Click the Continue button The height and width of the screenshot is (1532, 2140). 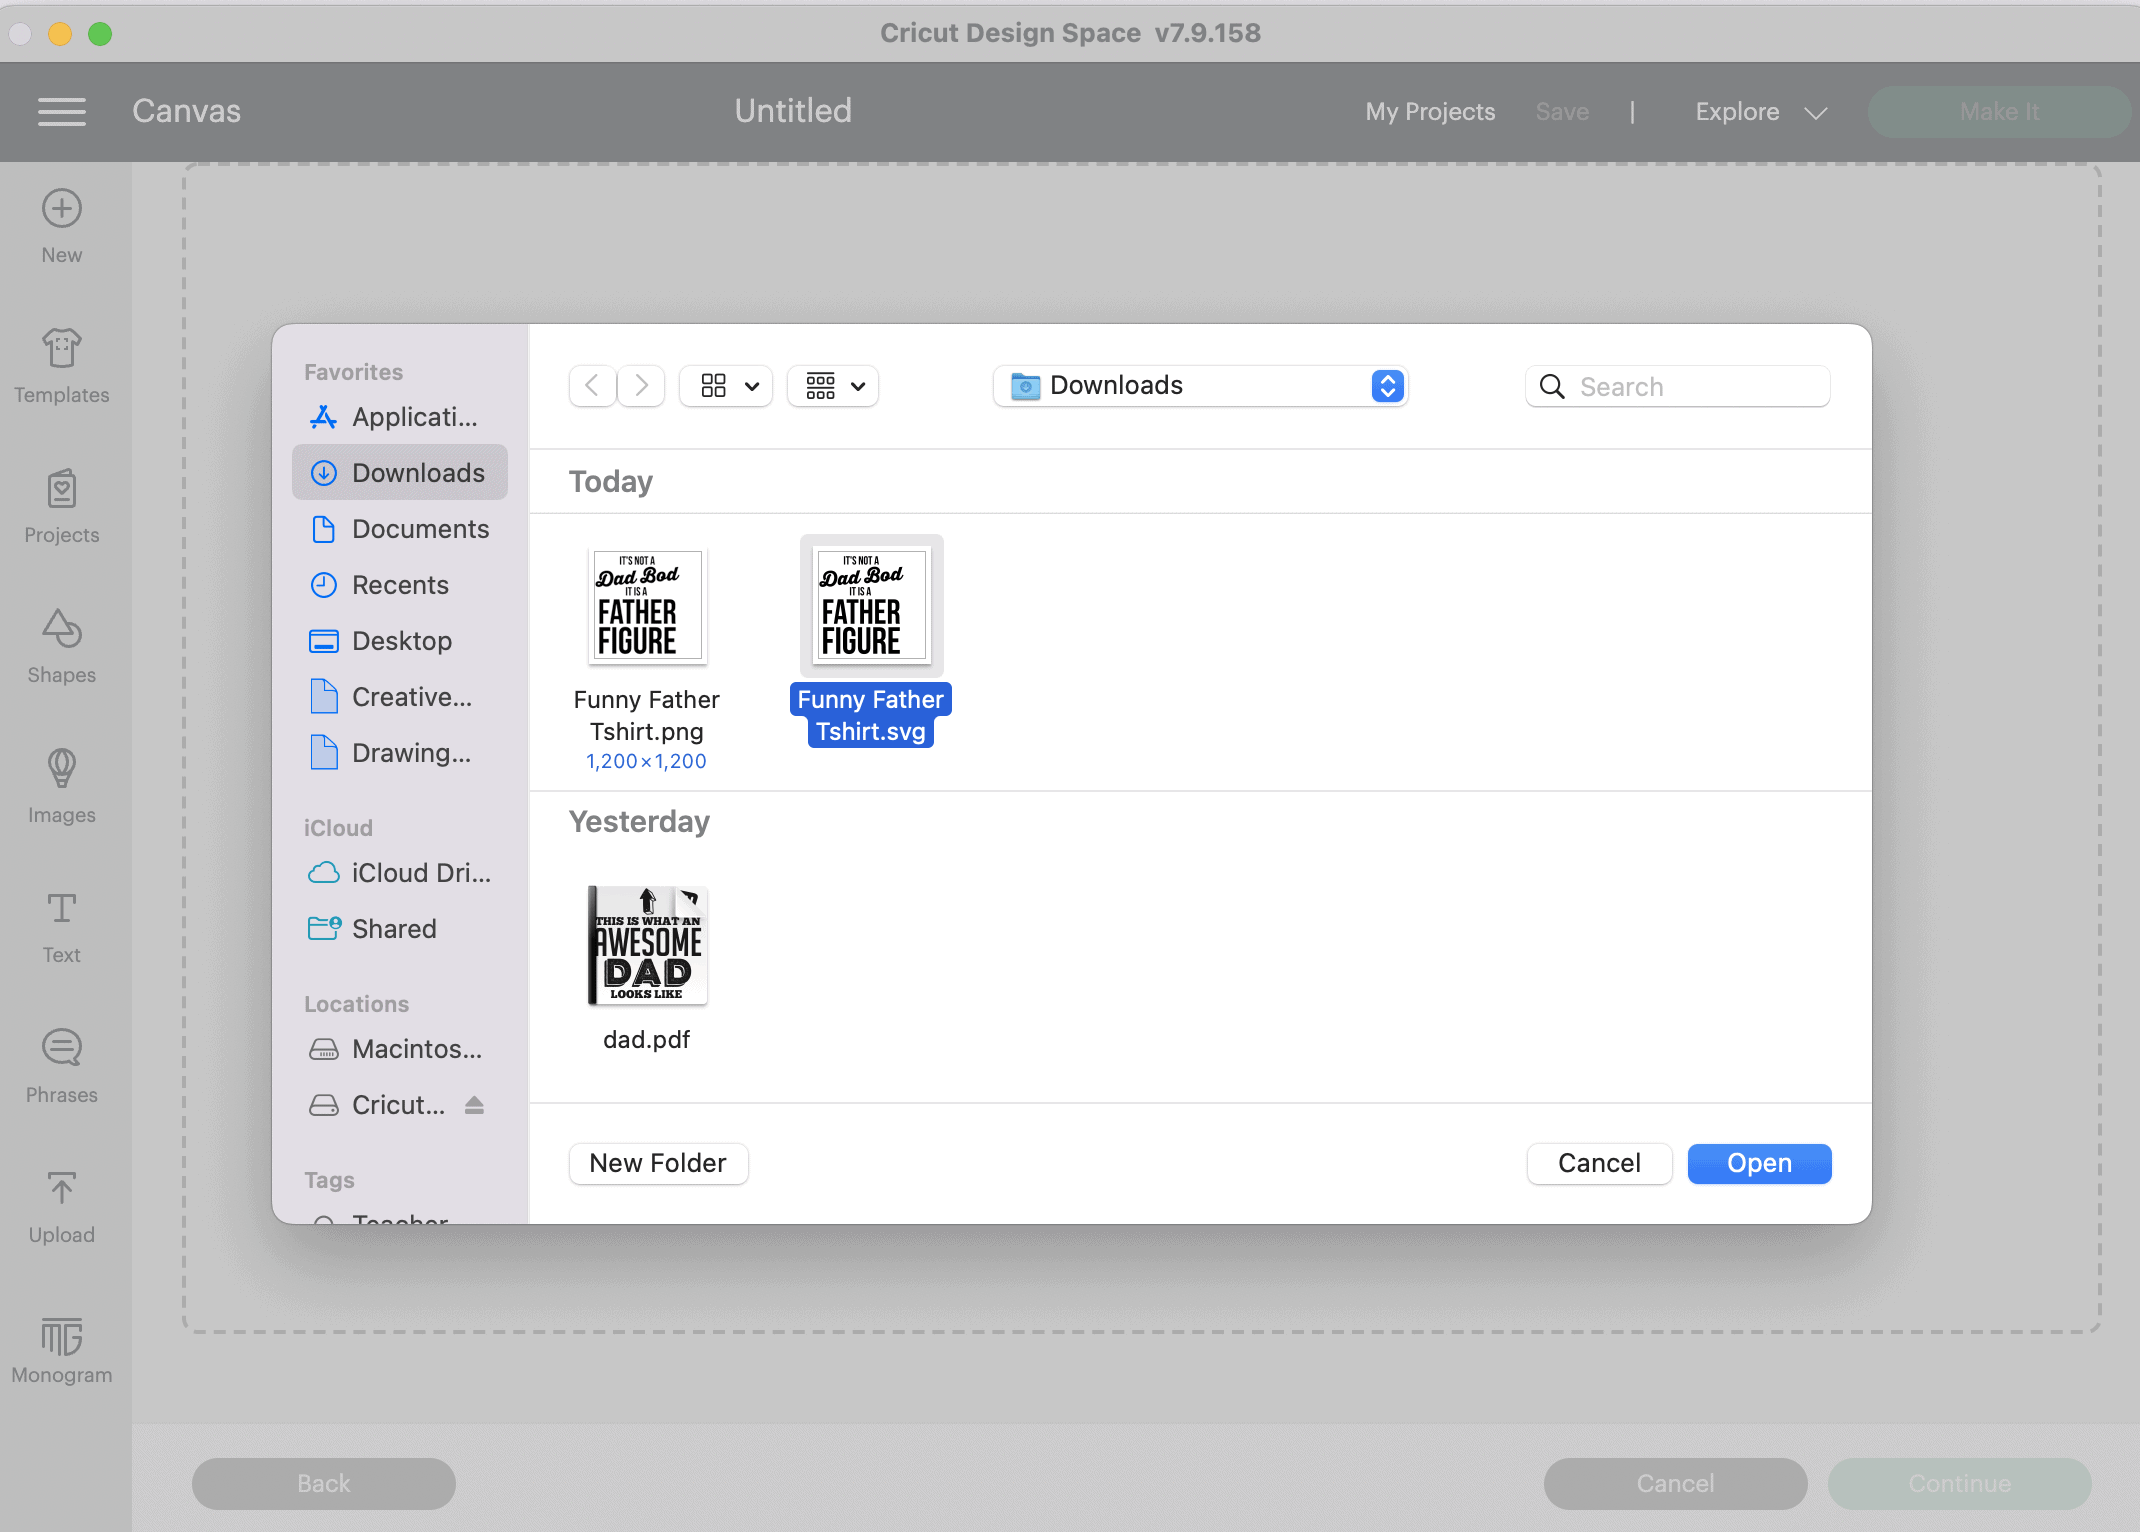click(1960, 1484)
